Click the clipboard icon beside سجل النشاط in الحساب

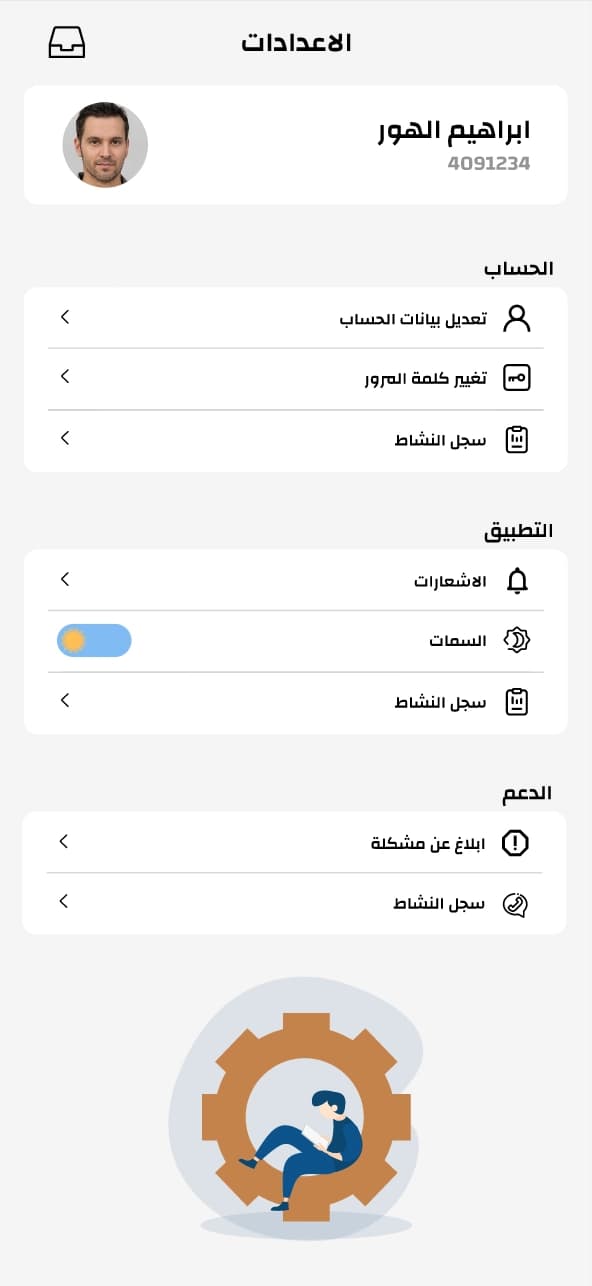(x=517, y=438)
